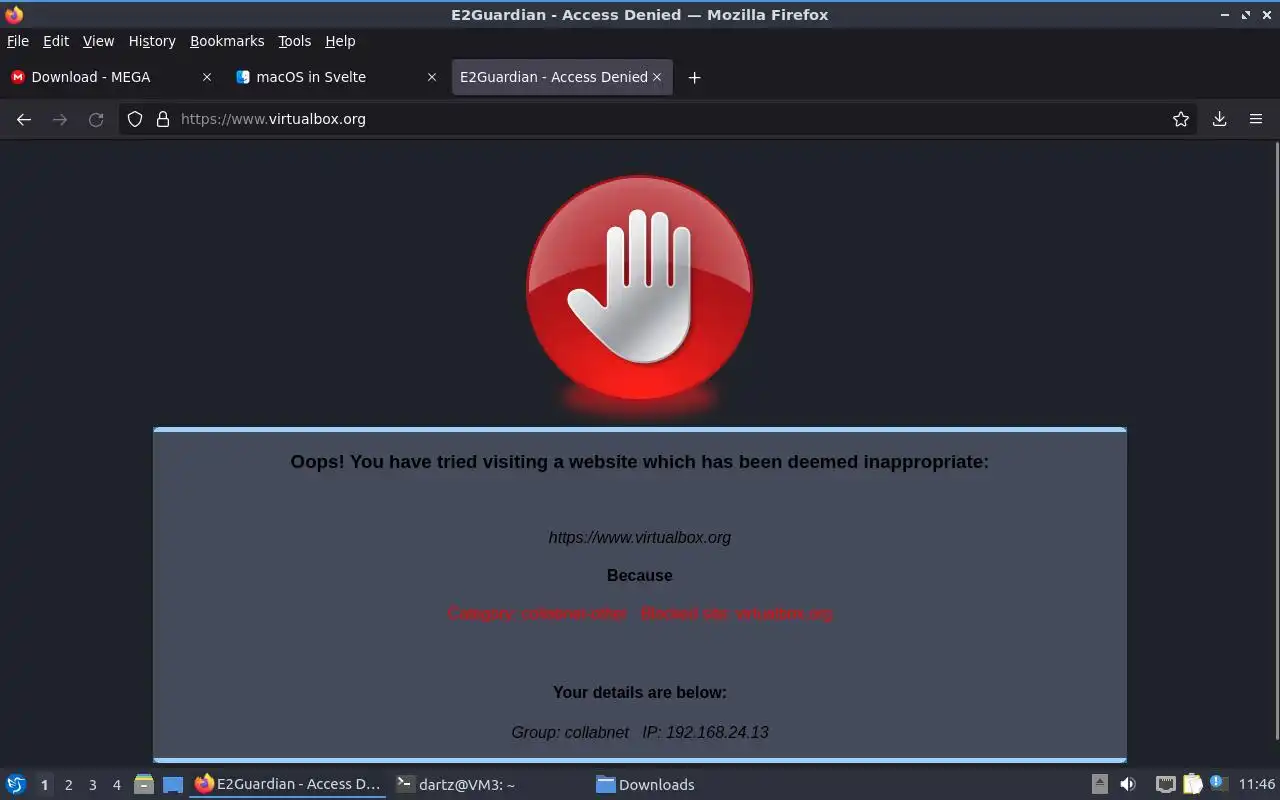This screenshot has width=1280, height=800.
Task: Open the file manager launcher in taskbar
Action: (x=143, y=784)
